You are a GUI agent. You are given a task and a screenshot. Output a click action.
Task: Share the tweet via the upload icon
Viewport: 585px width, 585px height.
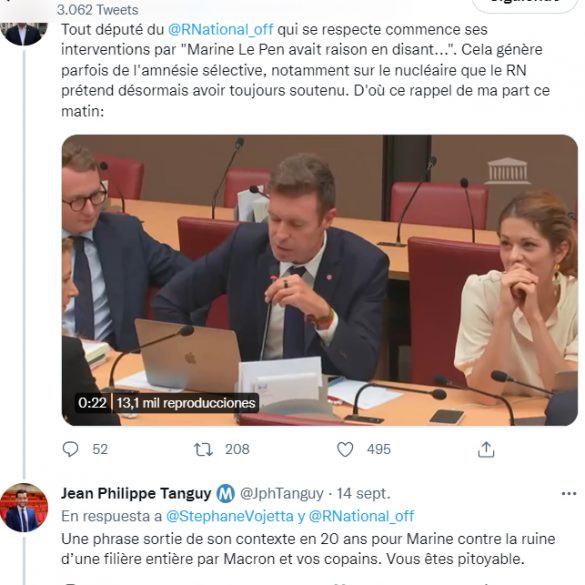486,449
